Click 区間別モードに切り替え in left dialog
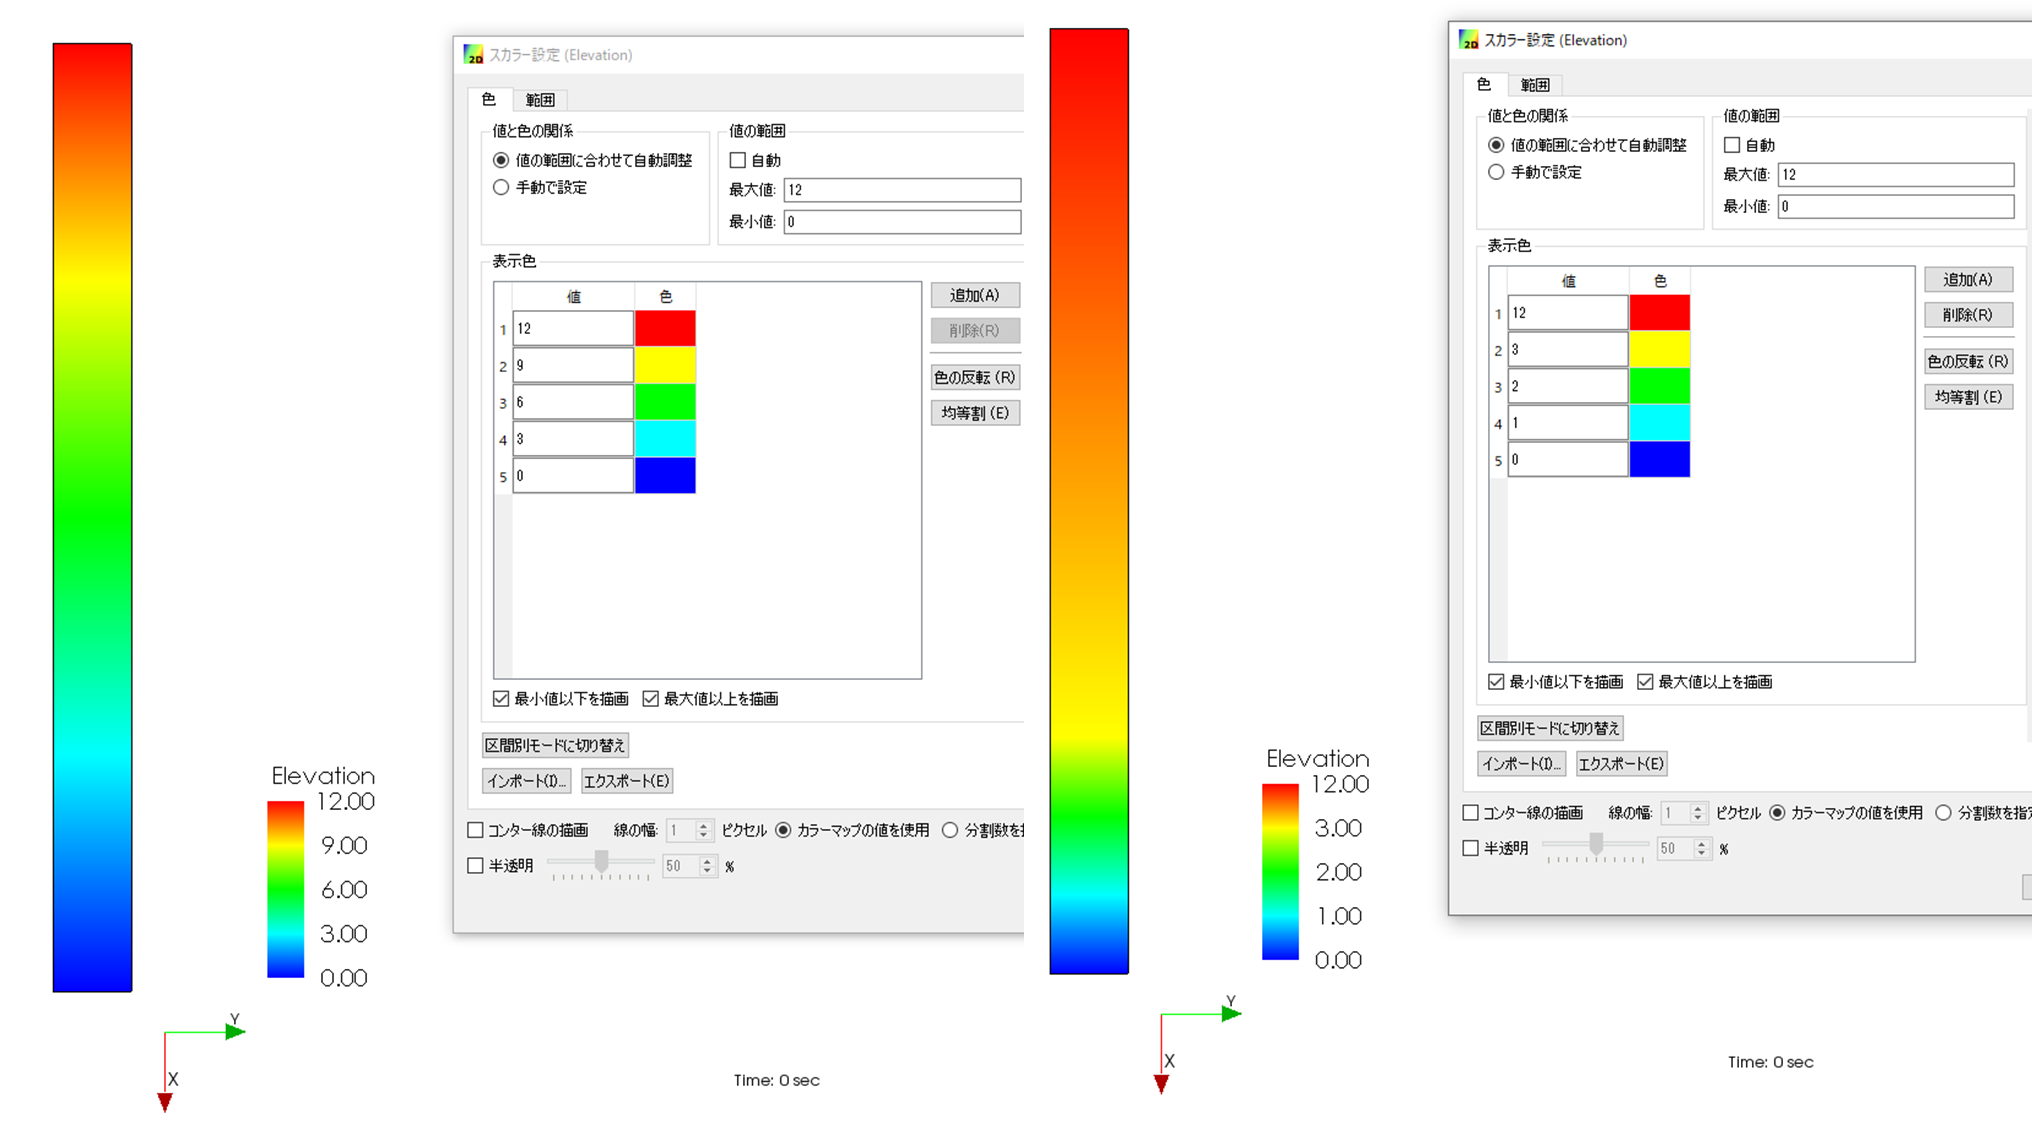The height and width of the screenshot is (1125, 2032). (x=555, y=745)
